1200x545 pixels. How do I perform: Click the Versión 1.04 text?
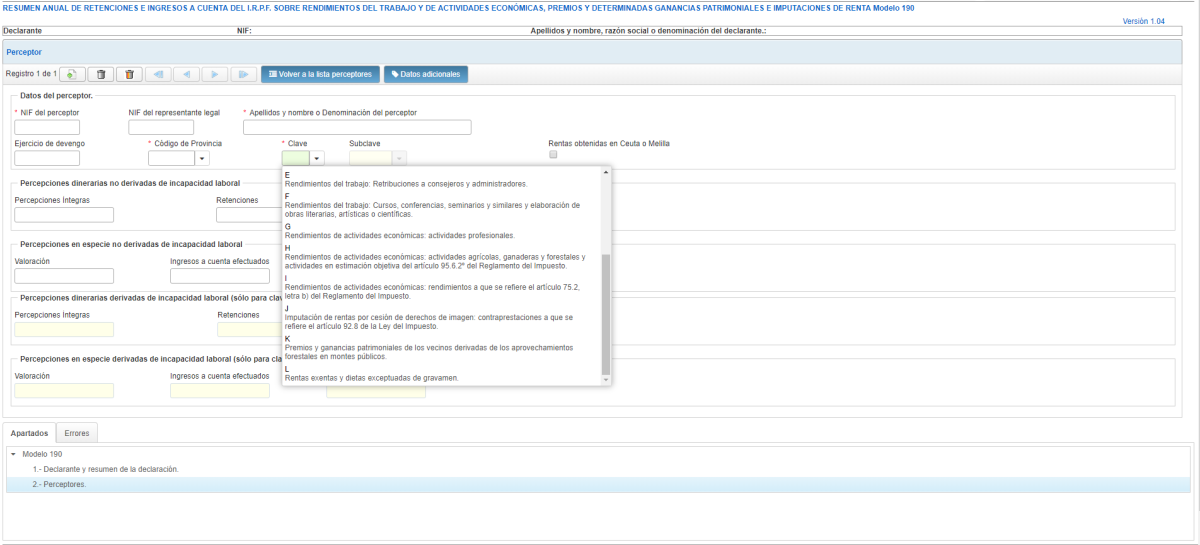tap(1144, 21)
